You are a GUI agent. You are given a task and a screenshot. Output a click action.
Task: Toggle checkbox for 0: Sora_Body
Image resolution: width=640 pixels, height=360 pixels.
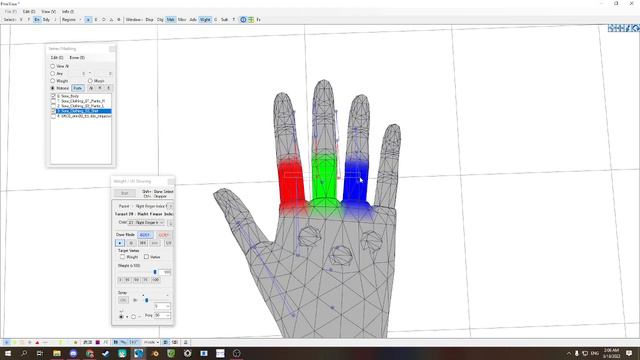pyautogui.click(x=53, y=96)
